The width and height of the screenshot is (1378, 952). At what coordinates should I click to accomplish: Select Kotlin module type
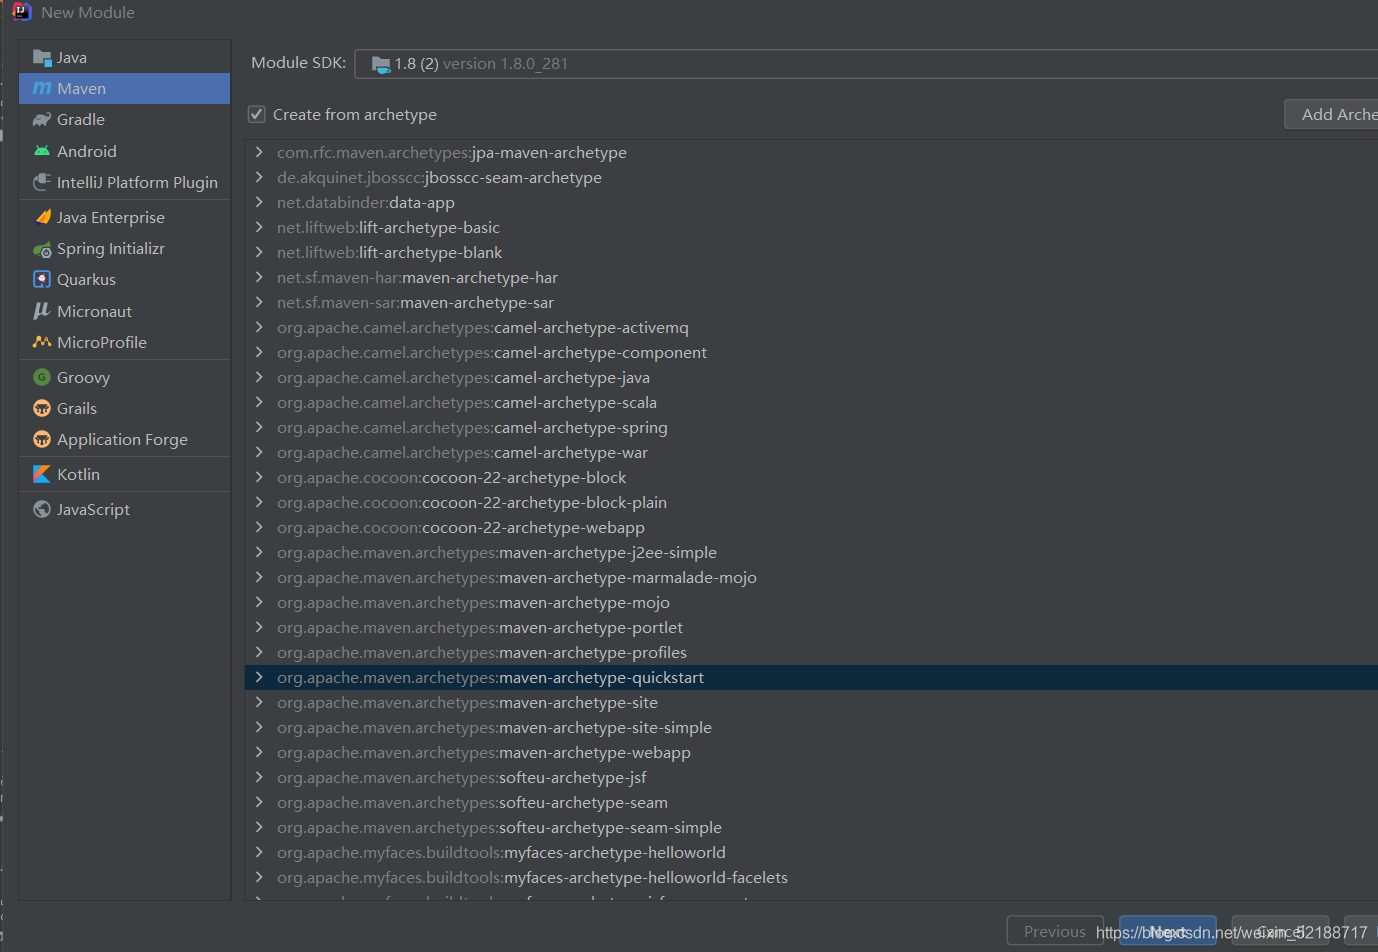point(125,474)
